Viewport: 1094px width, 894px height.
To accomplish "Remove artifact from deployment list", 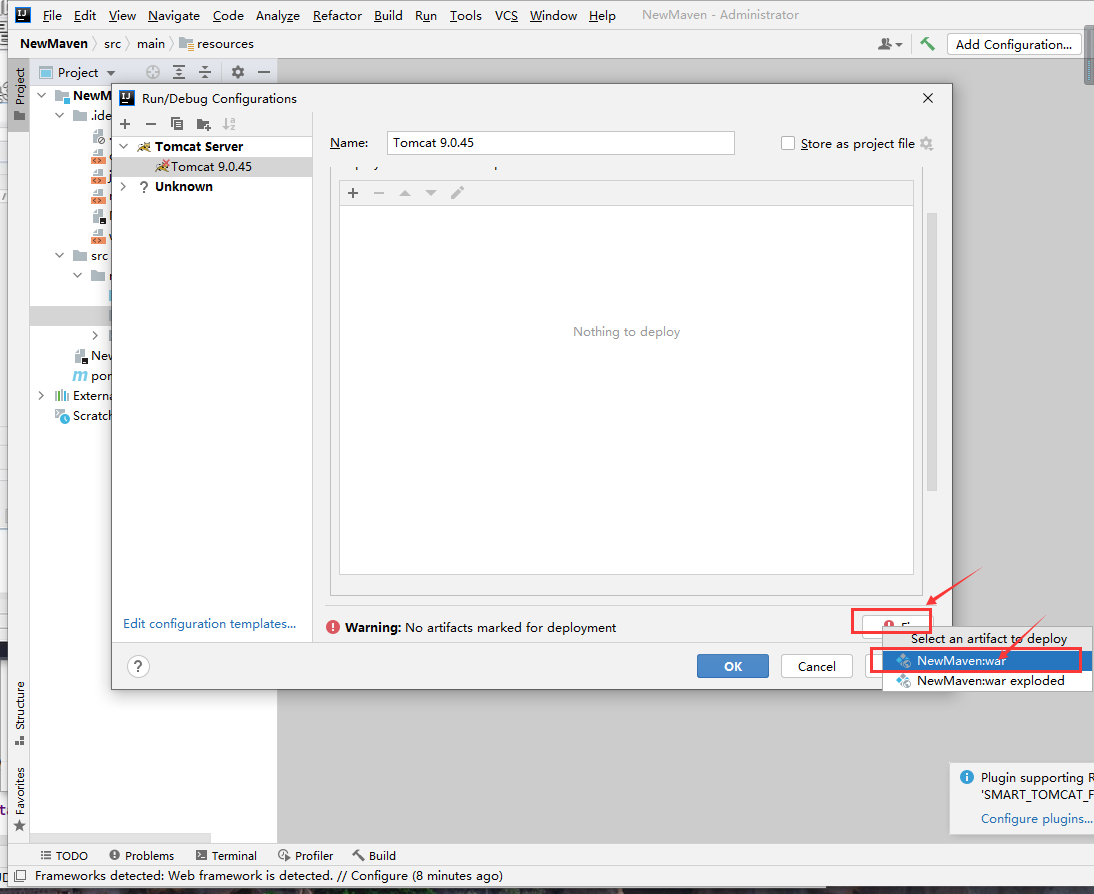I will pyautogui.click(x=379, y=193).
